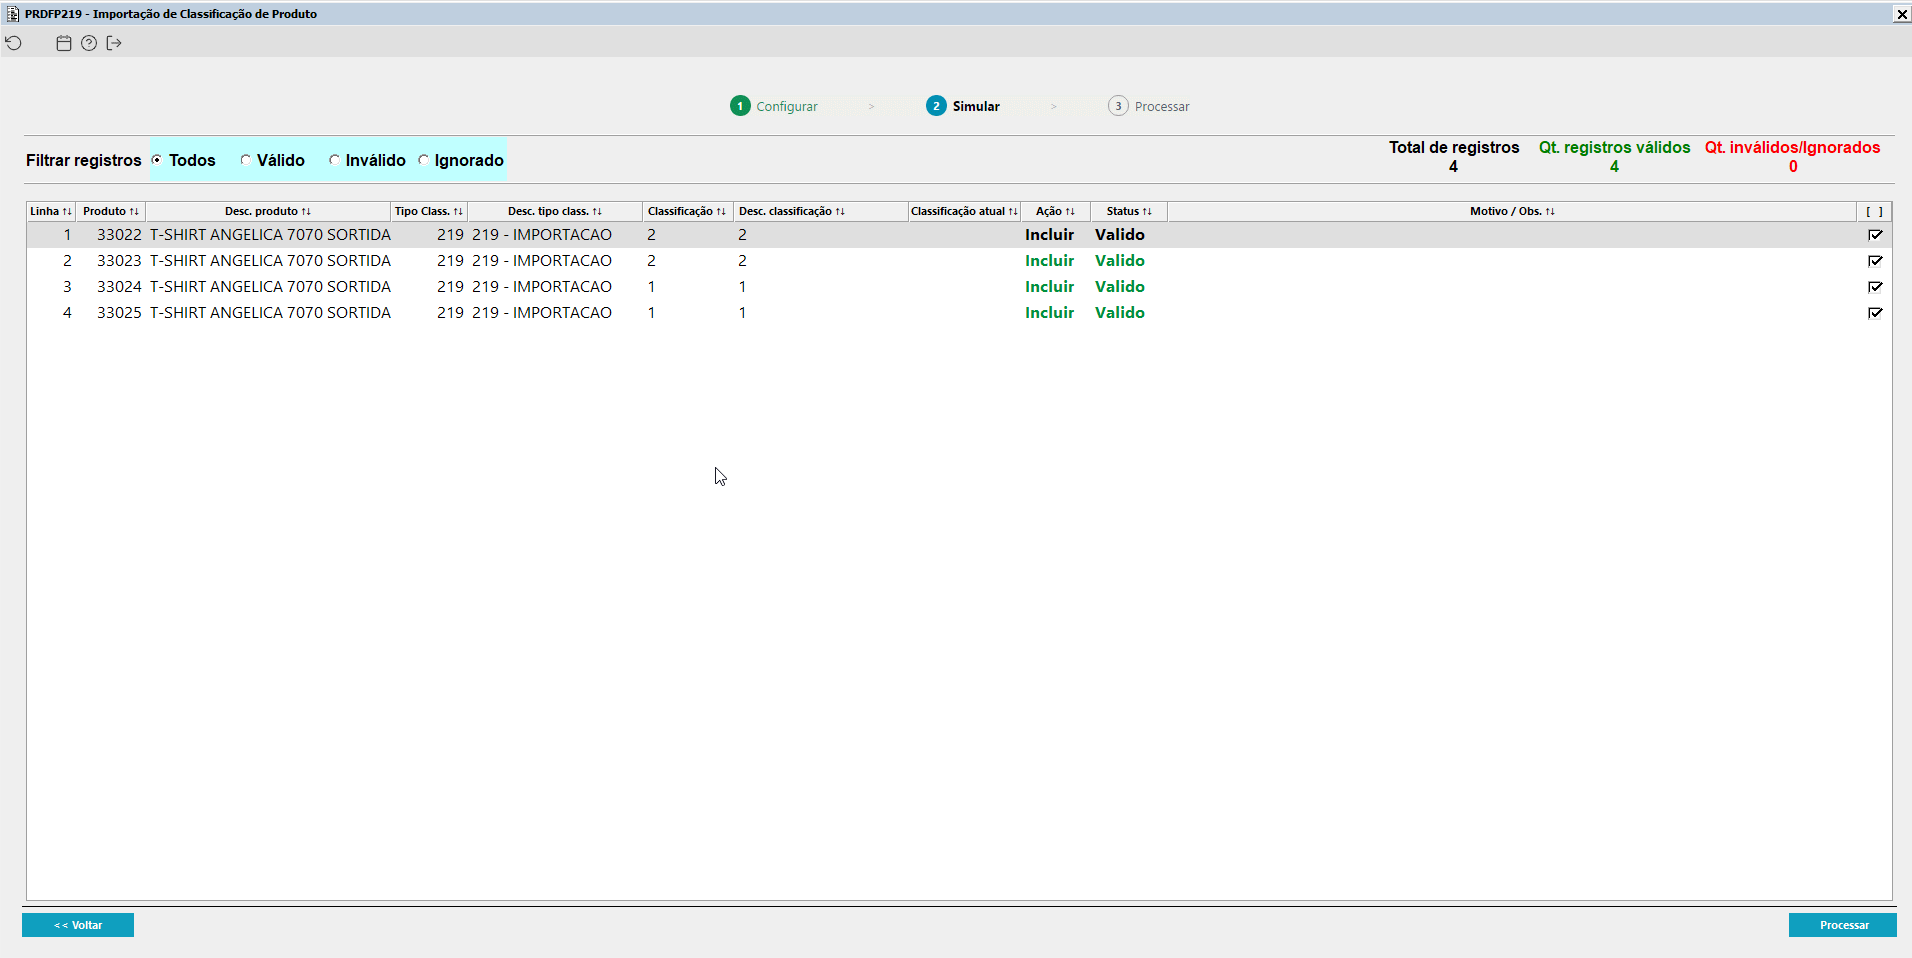The height and width of the screenshot is (958, 1912).
Task: Select the Inválido filter radio button
Action: click(x=334, y=160)
